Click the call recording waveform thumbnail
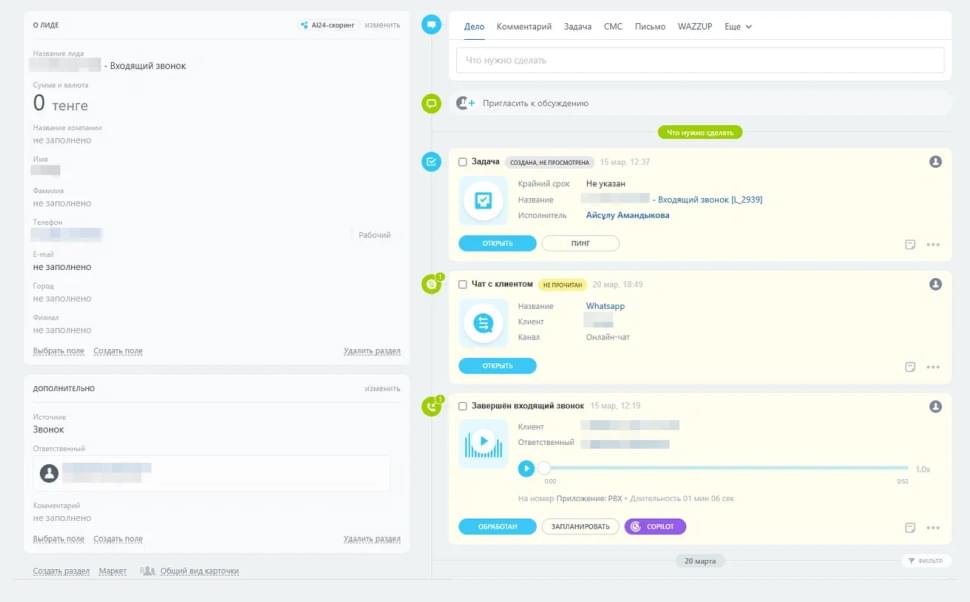Screen dimensions: 970x602 click(483, 444)
